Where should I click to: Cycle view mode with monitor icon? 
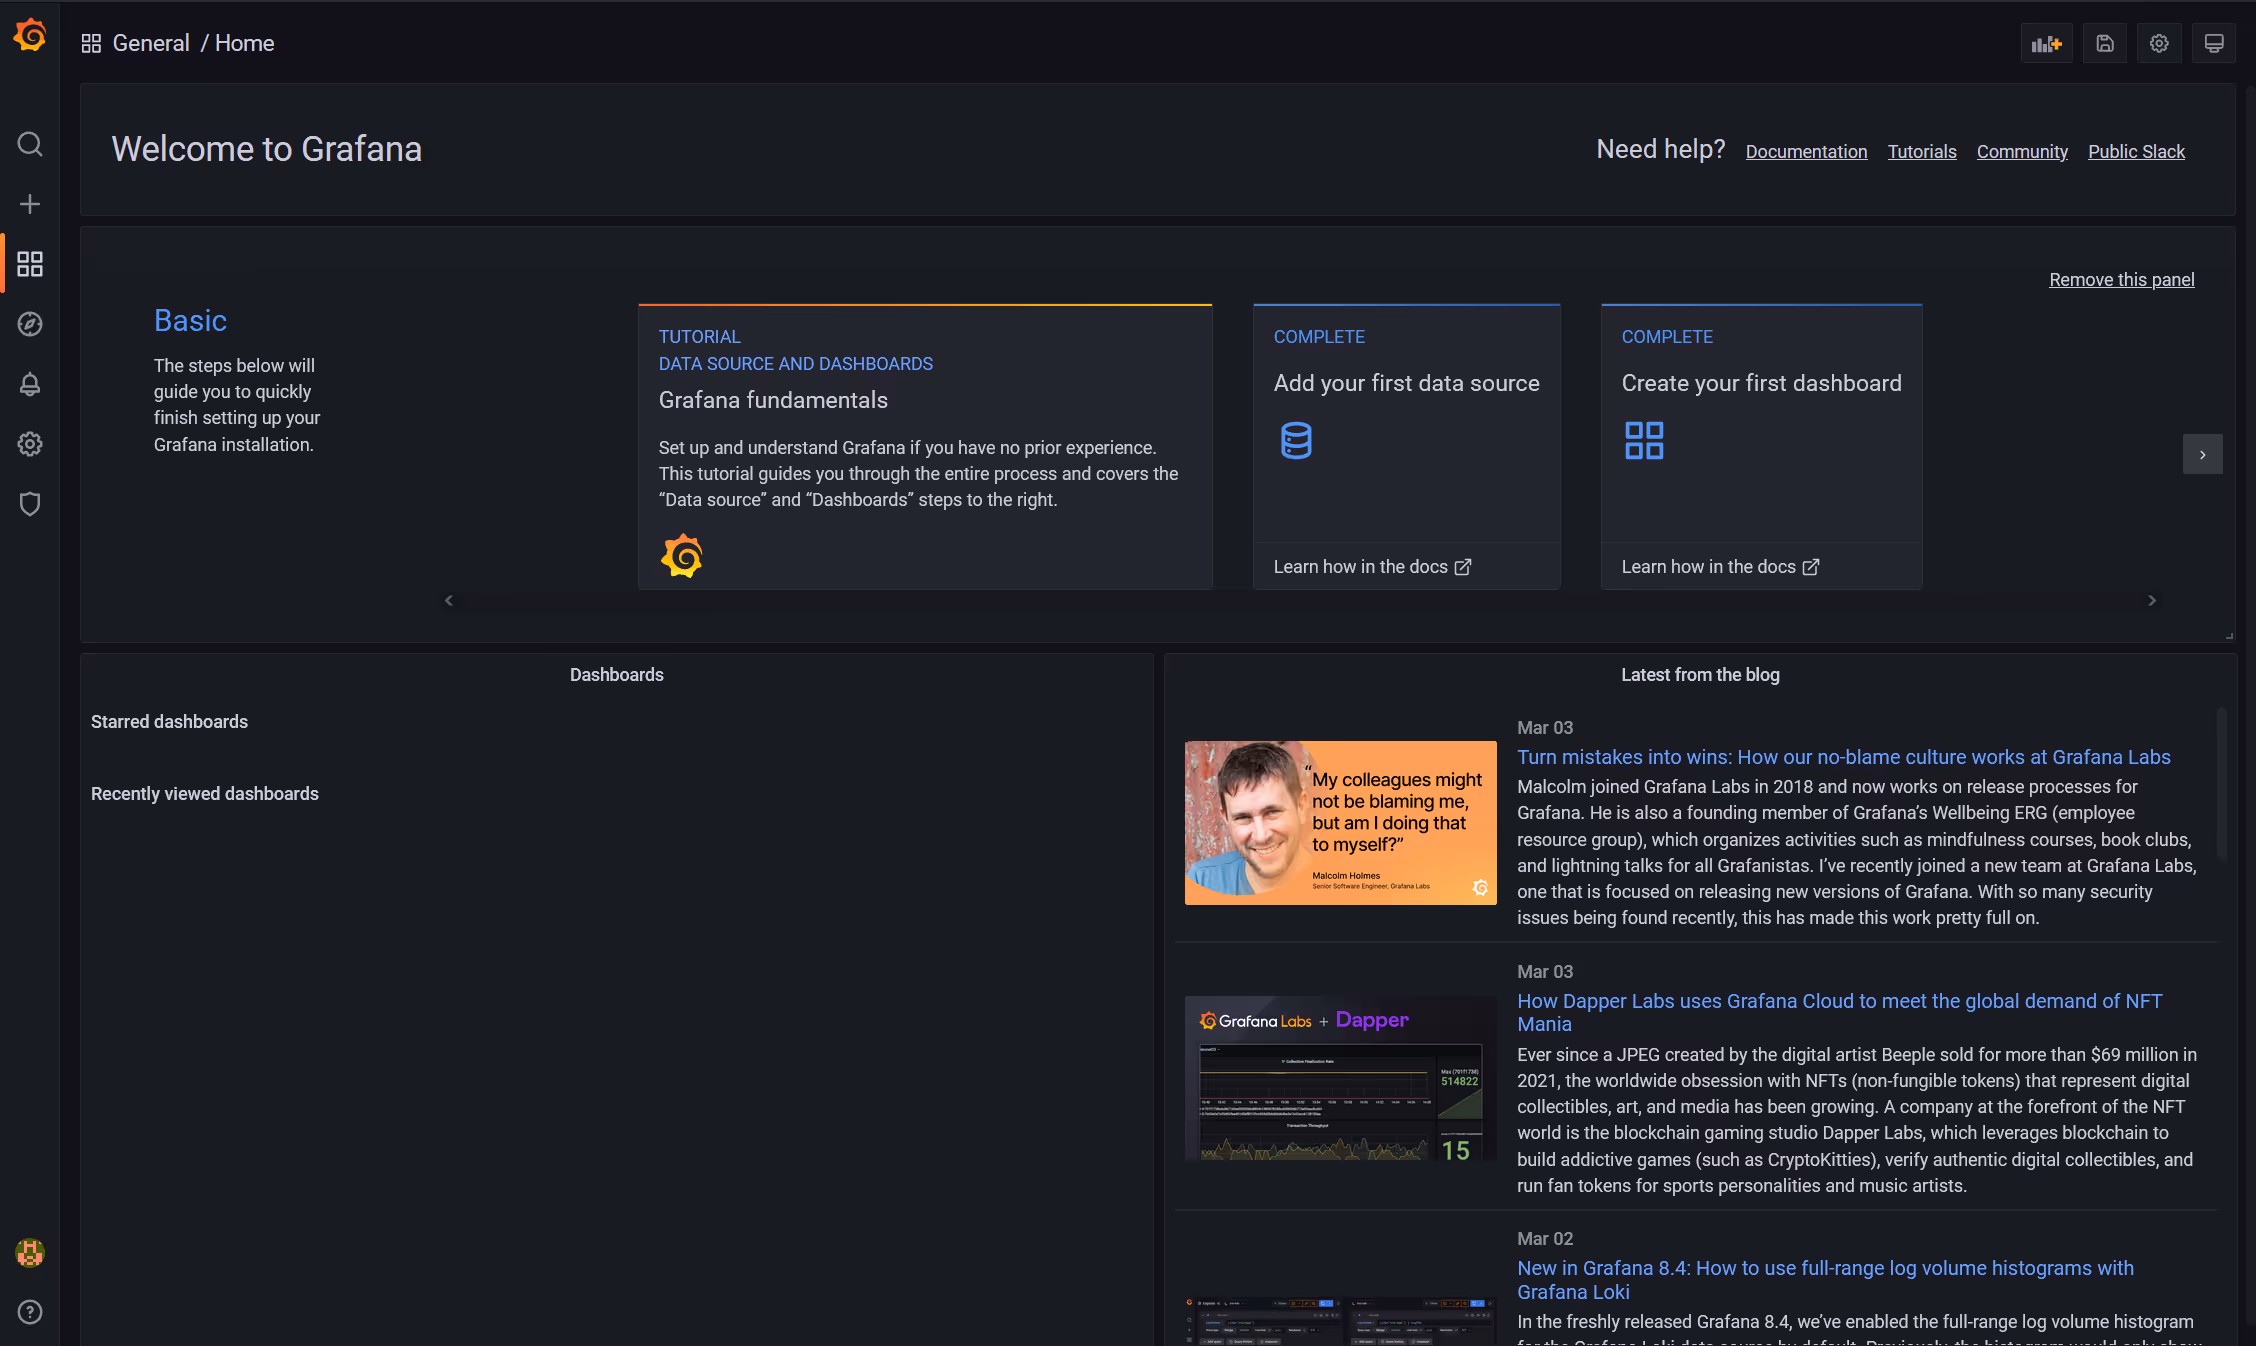pyautogui.click(x=2214, y=44)
